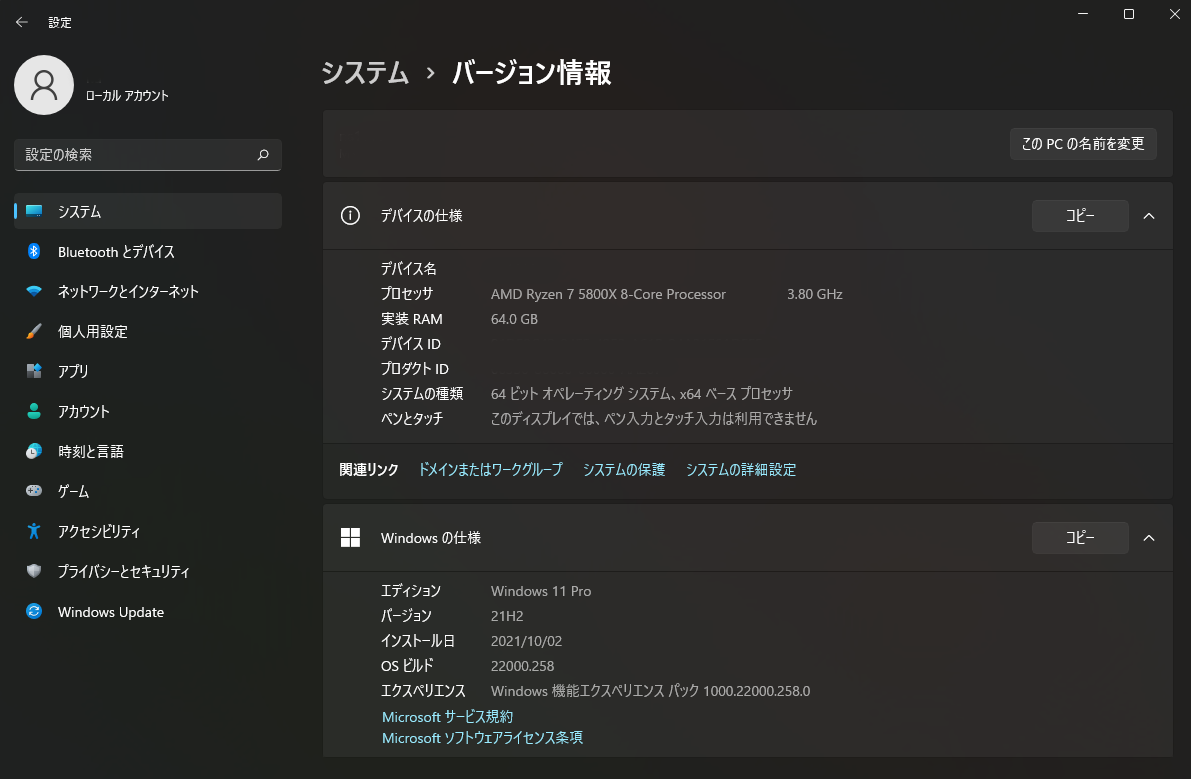Open アクセシビリティ settings

tap(148, 531)
